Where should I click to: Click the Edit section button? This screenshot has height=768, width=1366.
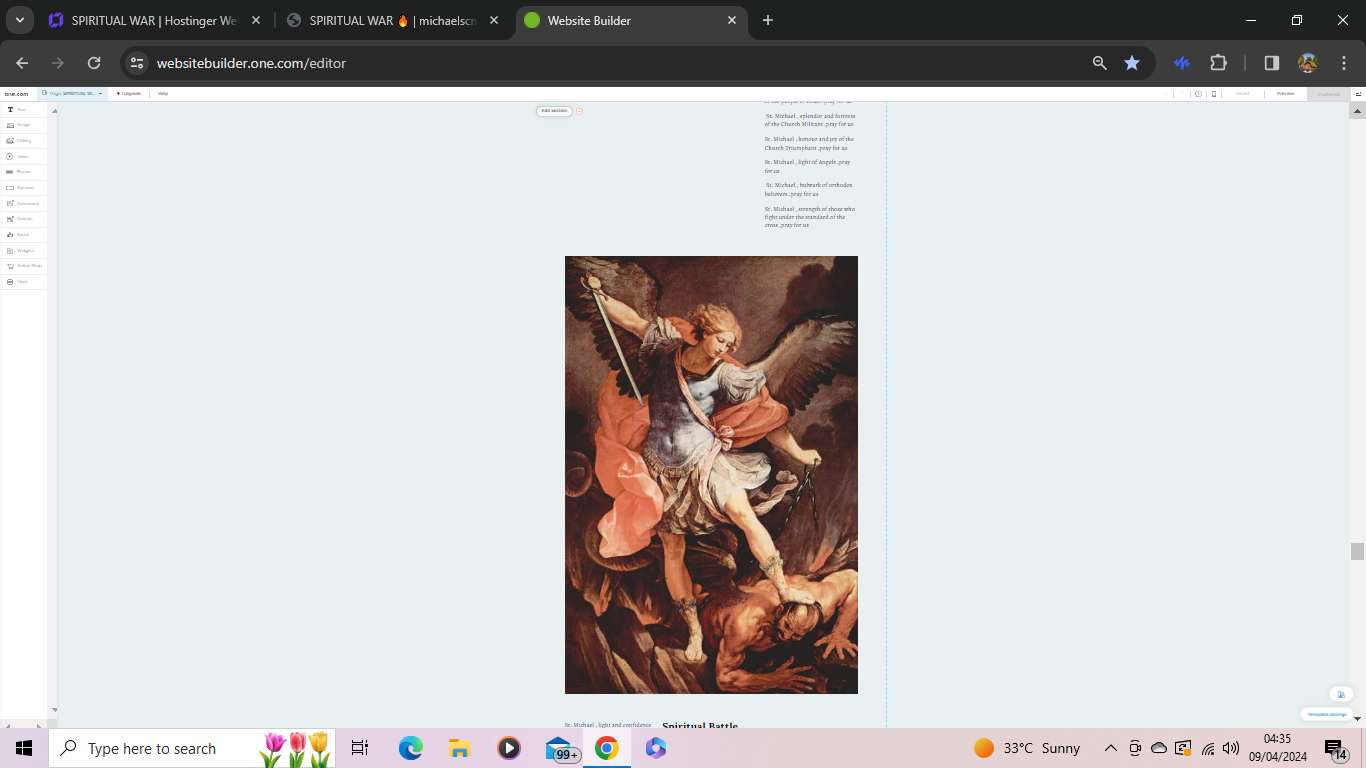coord(554,111)
